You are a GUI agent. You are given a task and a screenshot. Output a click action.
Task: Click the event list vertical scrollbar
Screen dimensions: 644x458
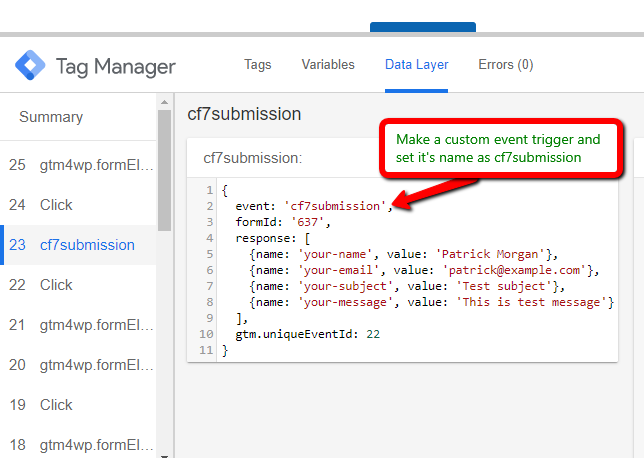(163, 170)
